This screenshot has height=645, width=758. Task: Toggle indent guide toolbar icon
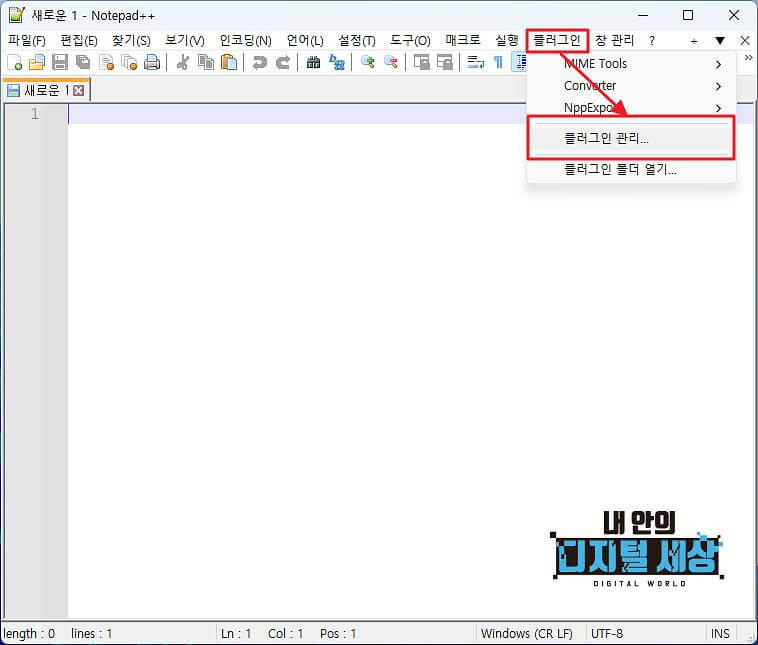pyautogui.click(x=519, y=62)
